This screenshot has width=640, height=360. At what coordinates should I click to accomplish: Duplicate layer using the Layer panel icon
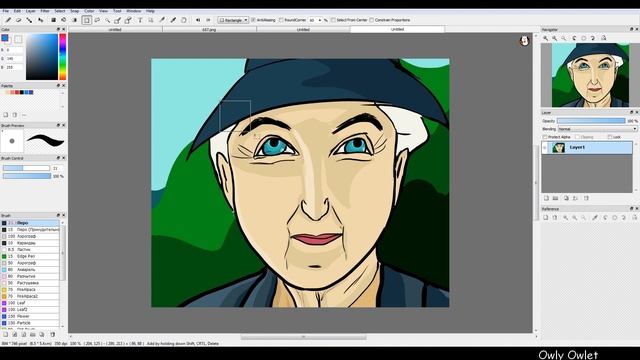pyautogui.click(x=566, y=198)
